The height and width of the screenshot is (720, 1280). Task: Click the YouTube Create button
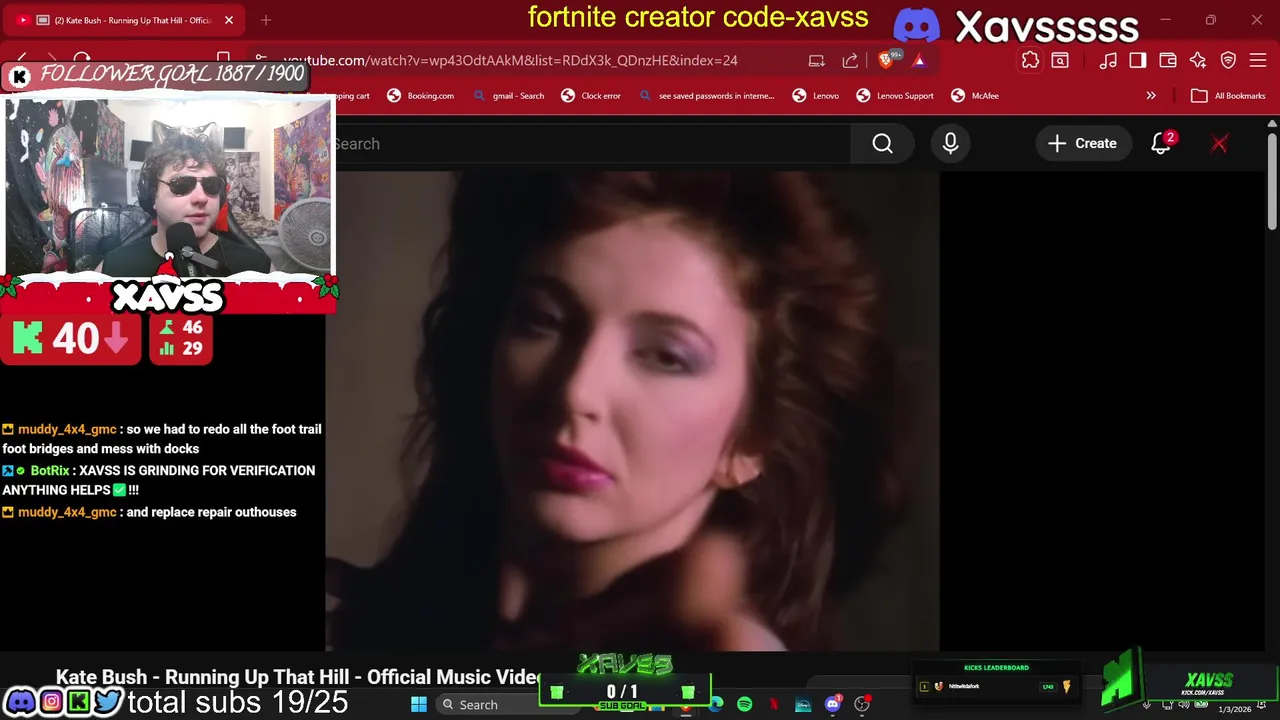pos(1082,144)
